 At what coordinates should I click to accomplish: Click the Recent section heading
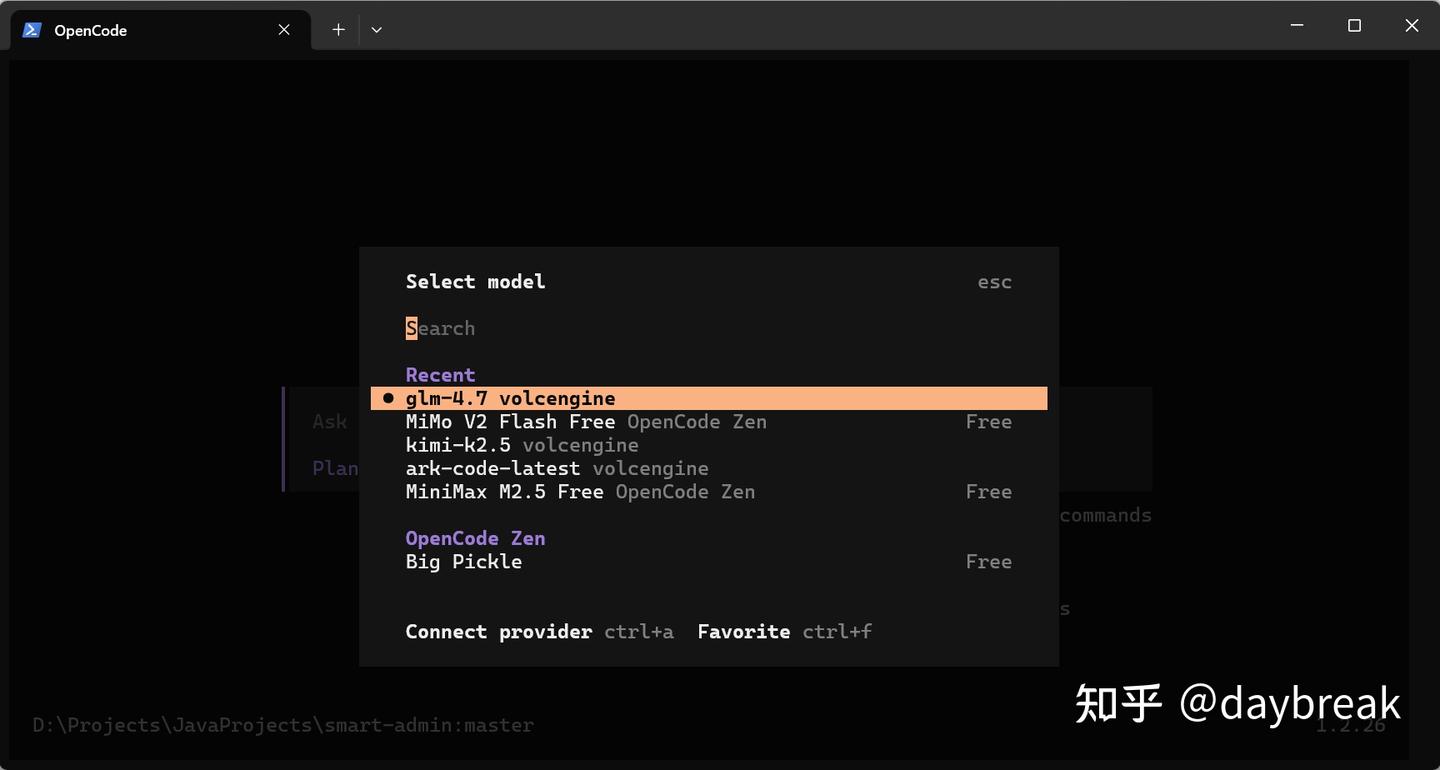point(440,375)
